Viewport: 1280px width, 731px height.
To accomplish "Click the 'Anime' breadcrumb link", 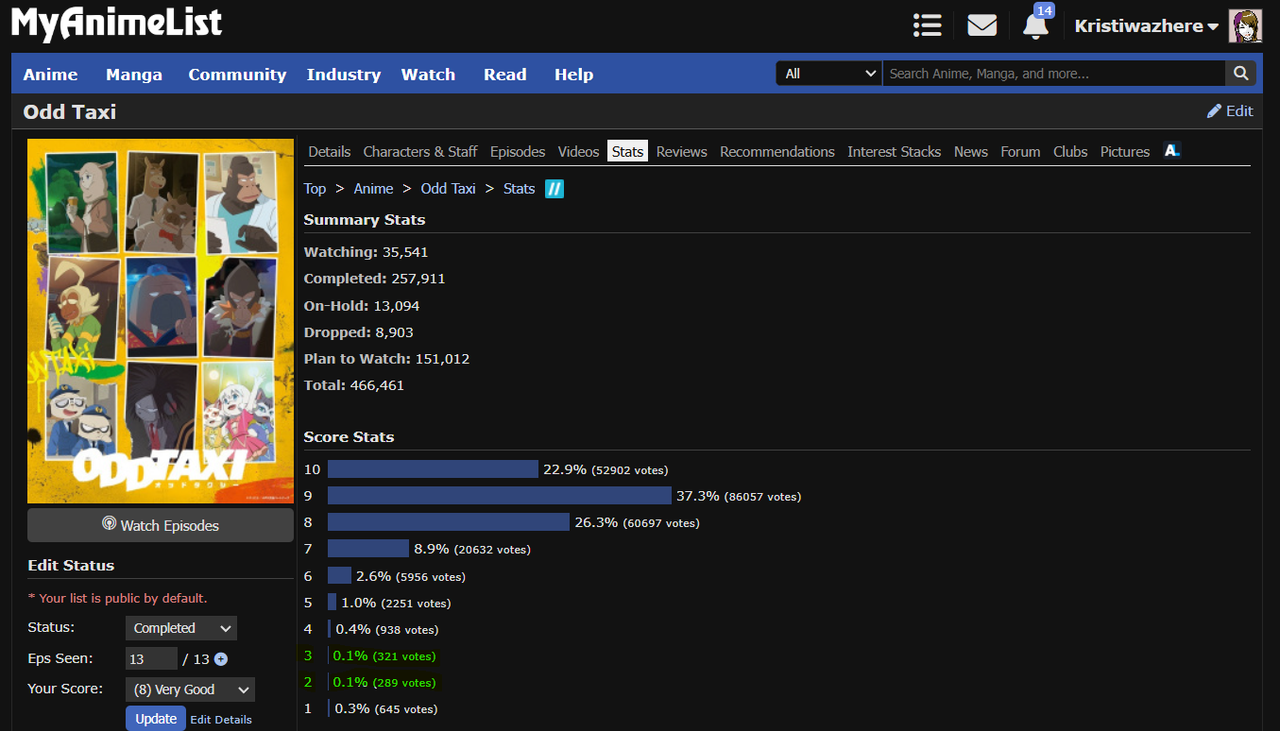I will [x=373, y=188].
